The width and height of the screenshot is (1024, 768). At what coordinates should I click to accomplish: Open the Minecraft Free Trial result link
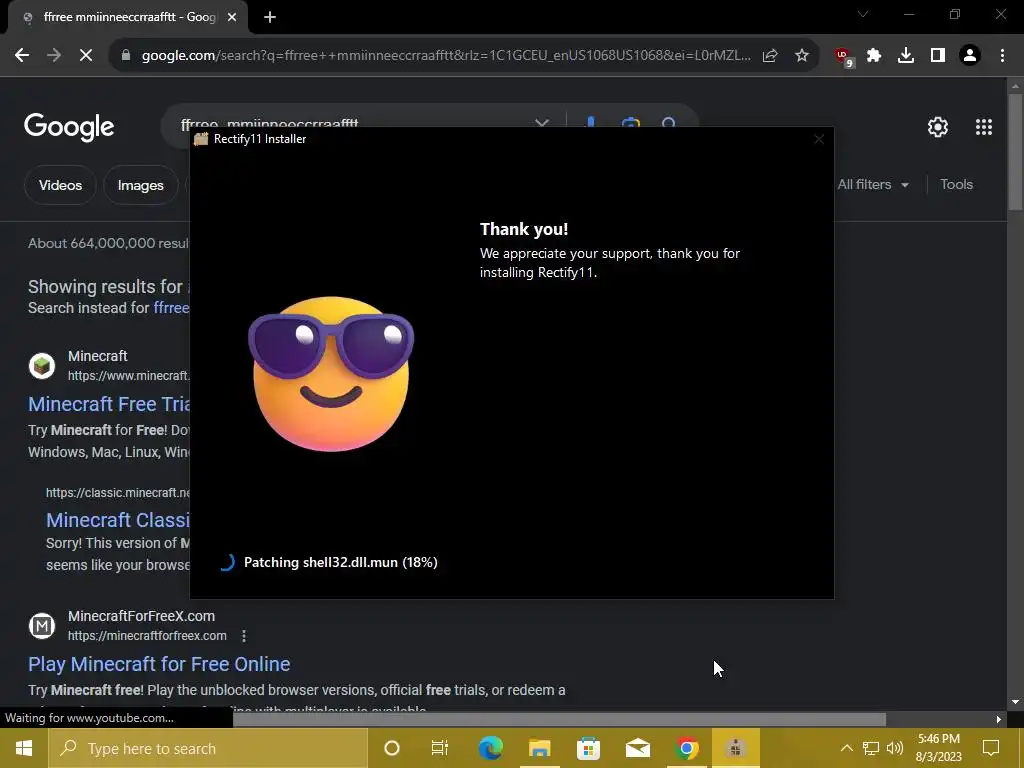[109, 404]
